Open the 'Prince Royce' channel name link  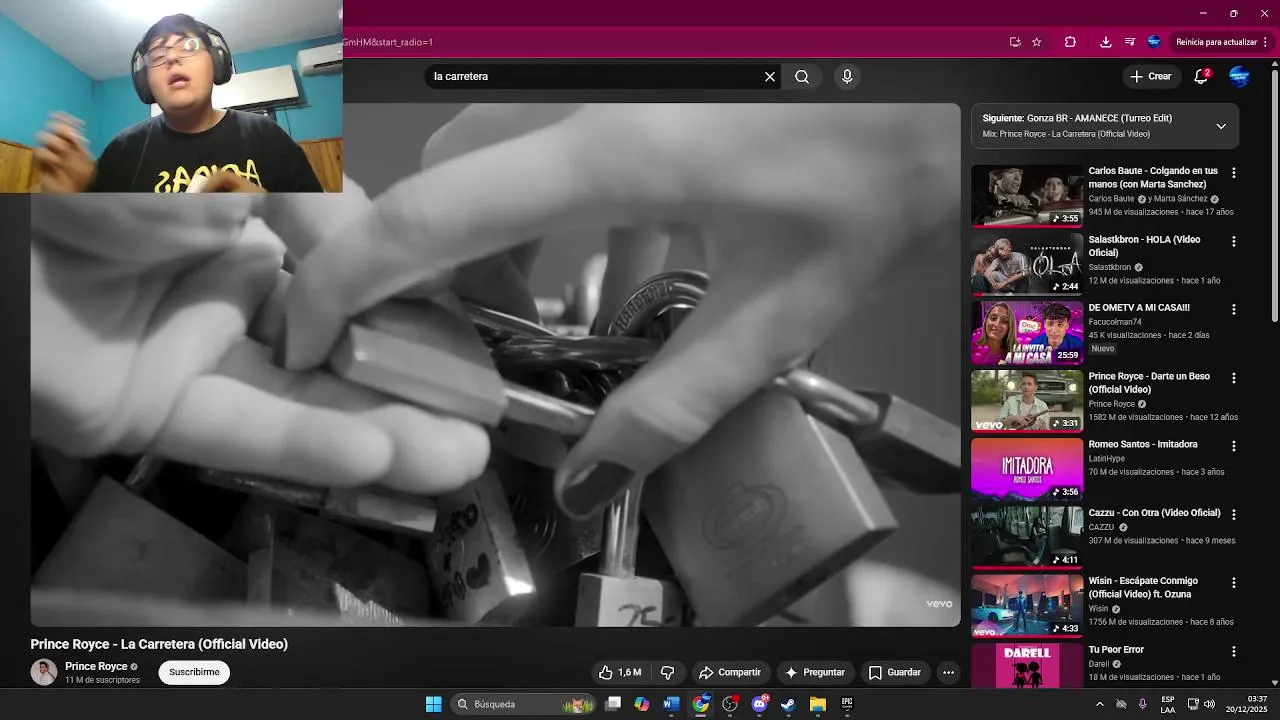tap(96, 666)
